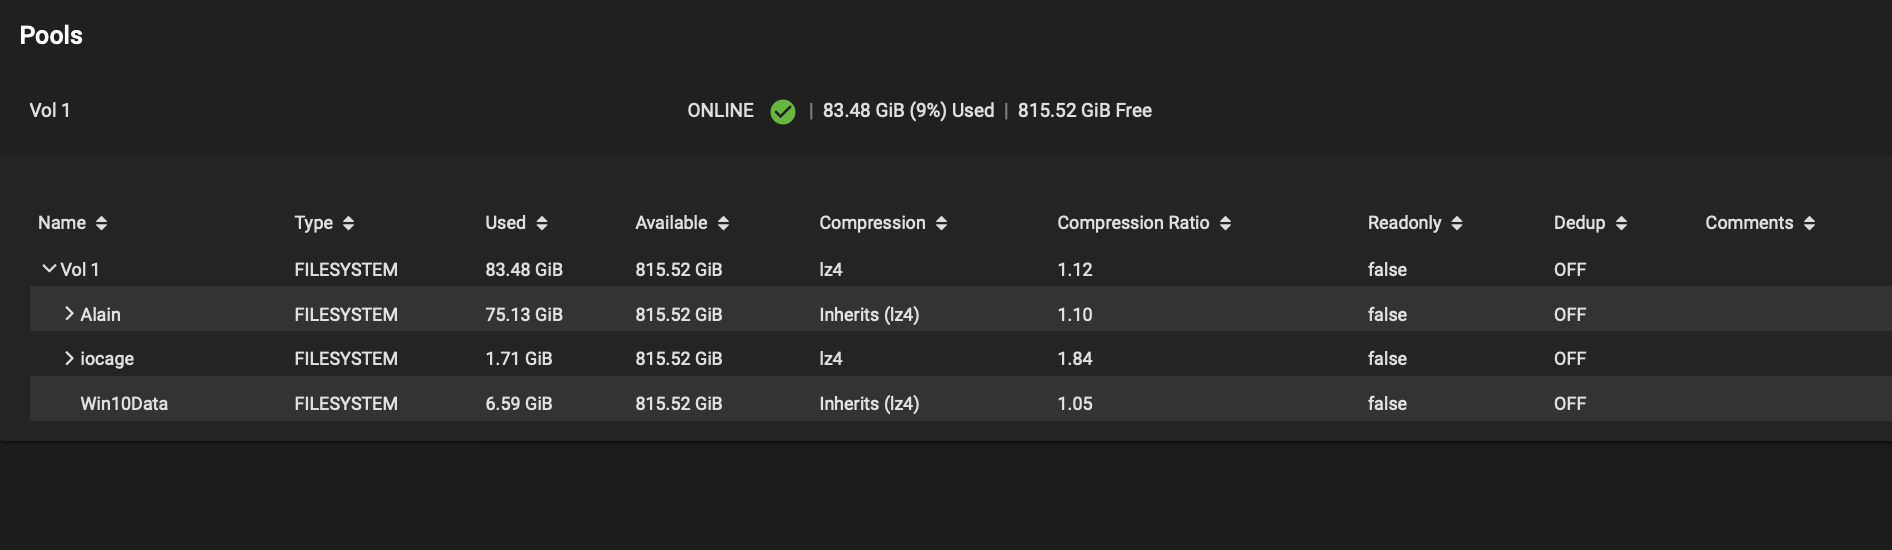
Task: Sort by Compression column arrows icon
Action: pyautogui.click(x=941, y=224)
